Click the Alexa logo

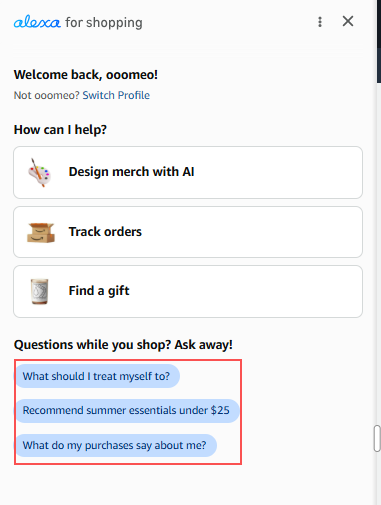[x=37, y=23]
